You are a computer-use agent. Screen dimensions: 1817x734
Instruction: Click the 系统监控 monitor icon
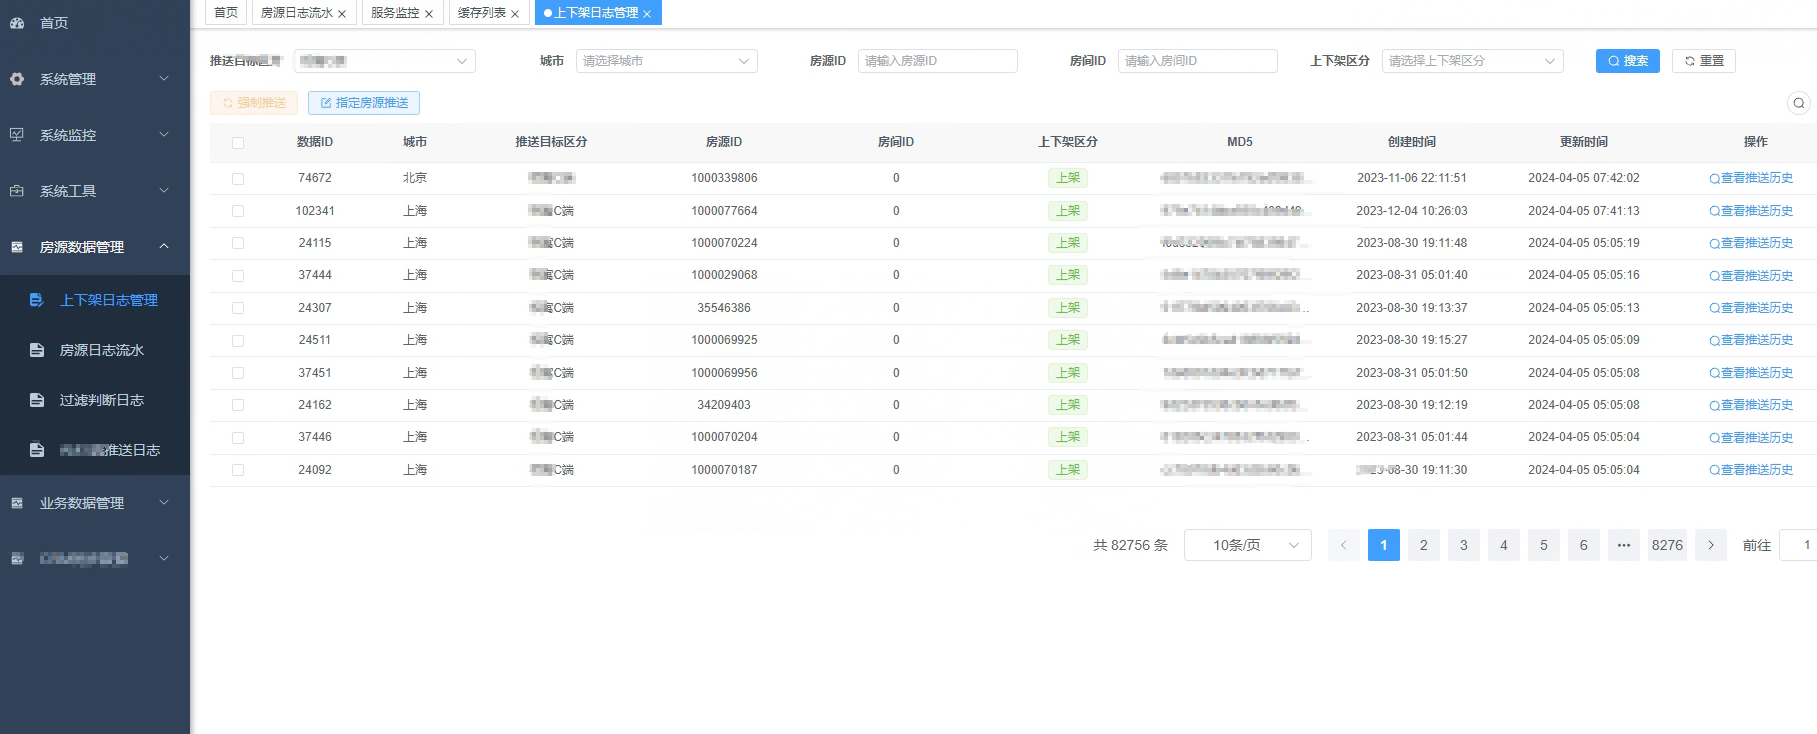(17, 134)
